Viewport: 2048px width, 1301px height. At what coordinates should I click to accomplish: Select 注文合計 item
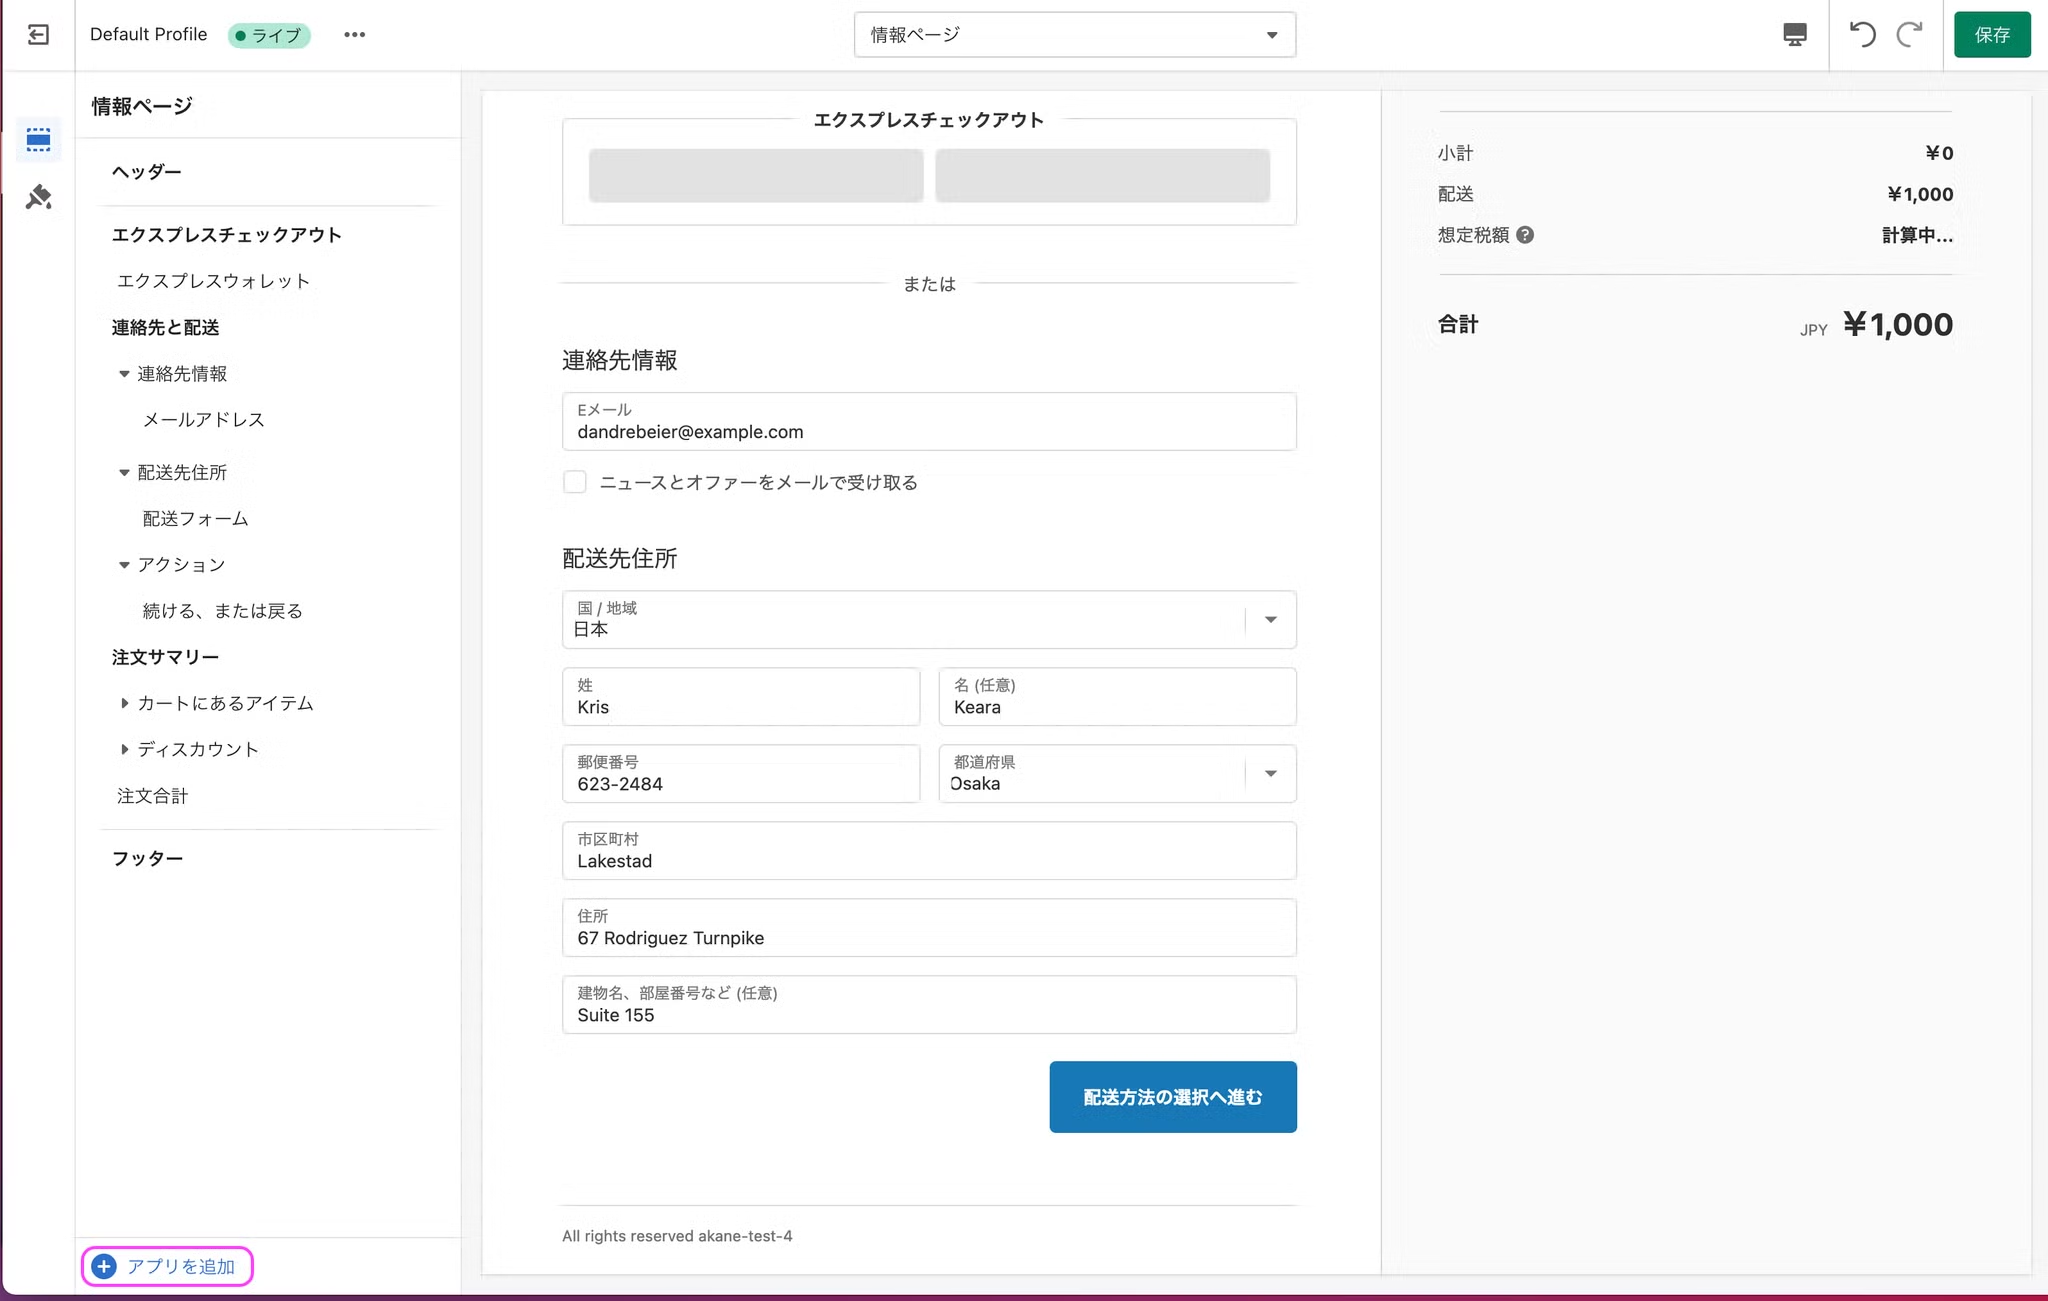click(x=152, y=796)
